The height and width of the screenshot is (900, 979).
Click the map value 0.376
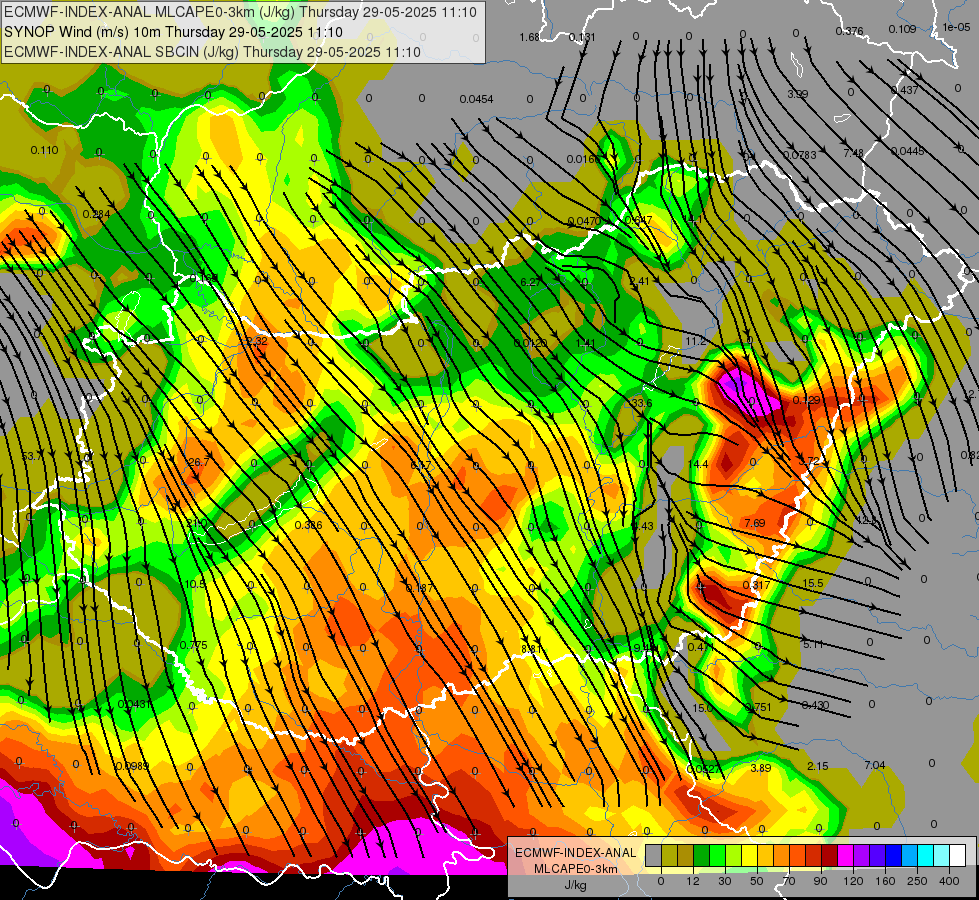849,31
